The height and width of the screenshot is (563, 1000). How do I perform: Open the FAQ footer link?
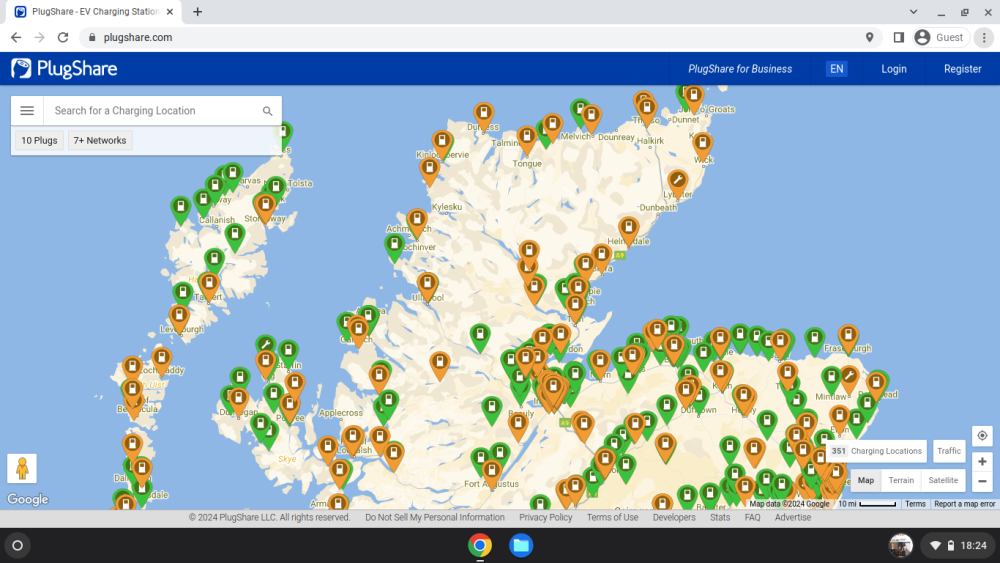click(x=753, y=518)
